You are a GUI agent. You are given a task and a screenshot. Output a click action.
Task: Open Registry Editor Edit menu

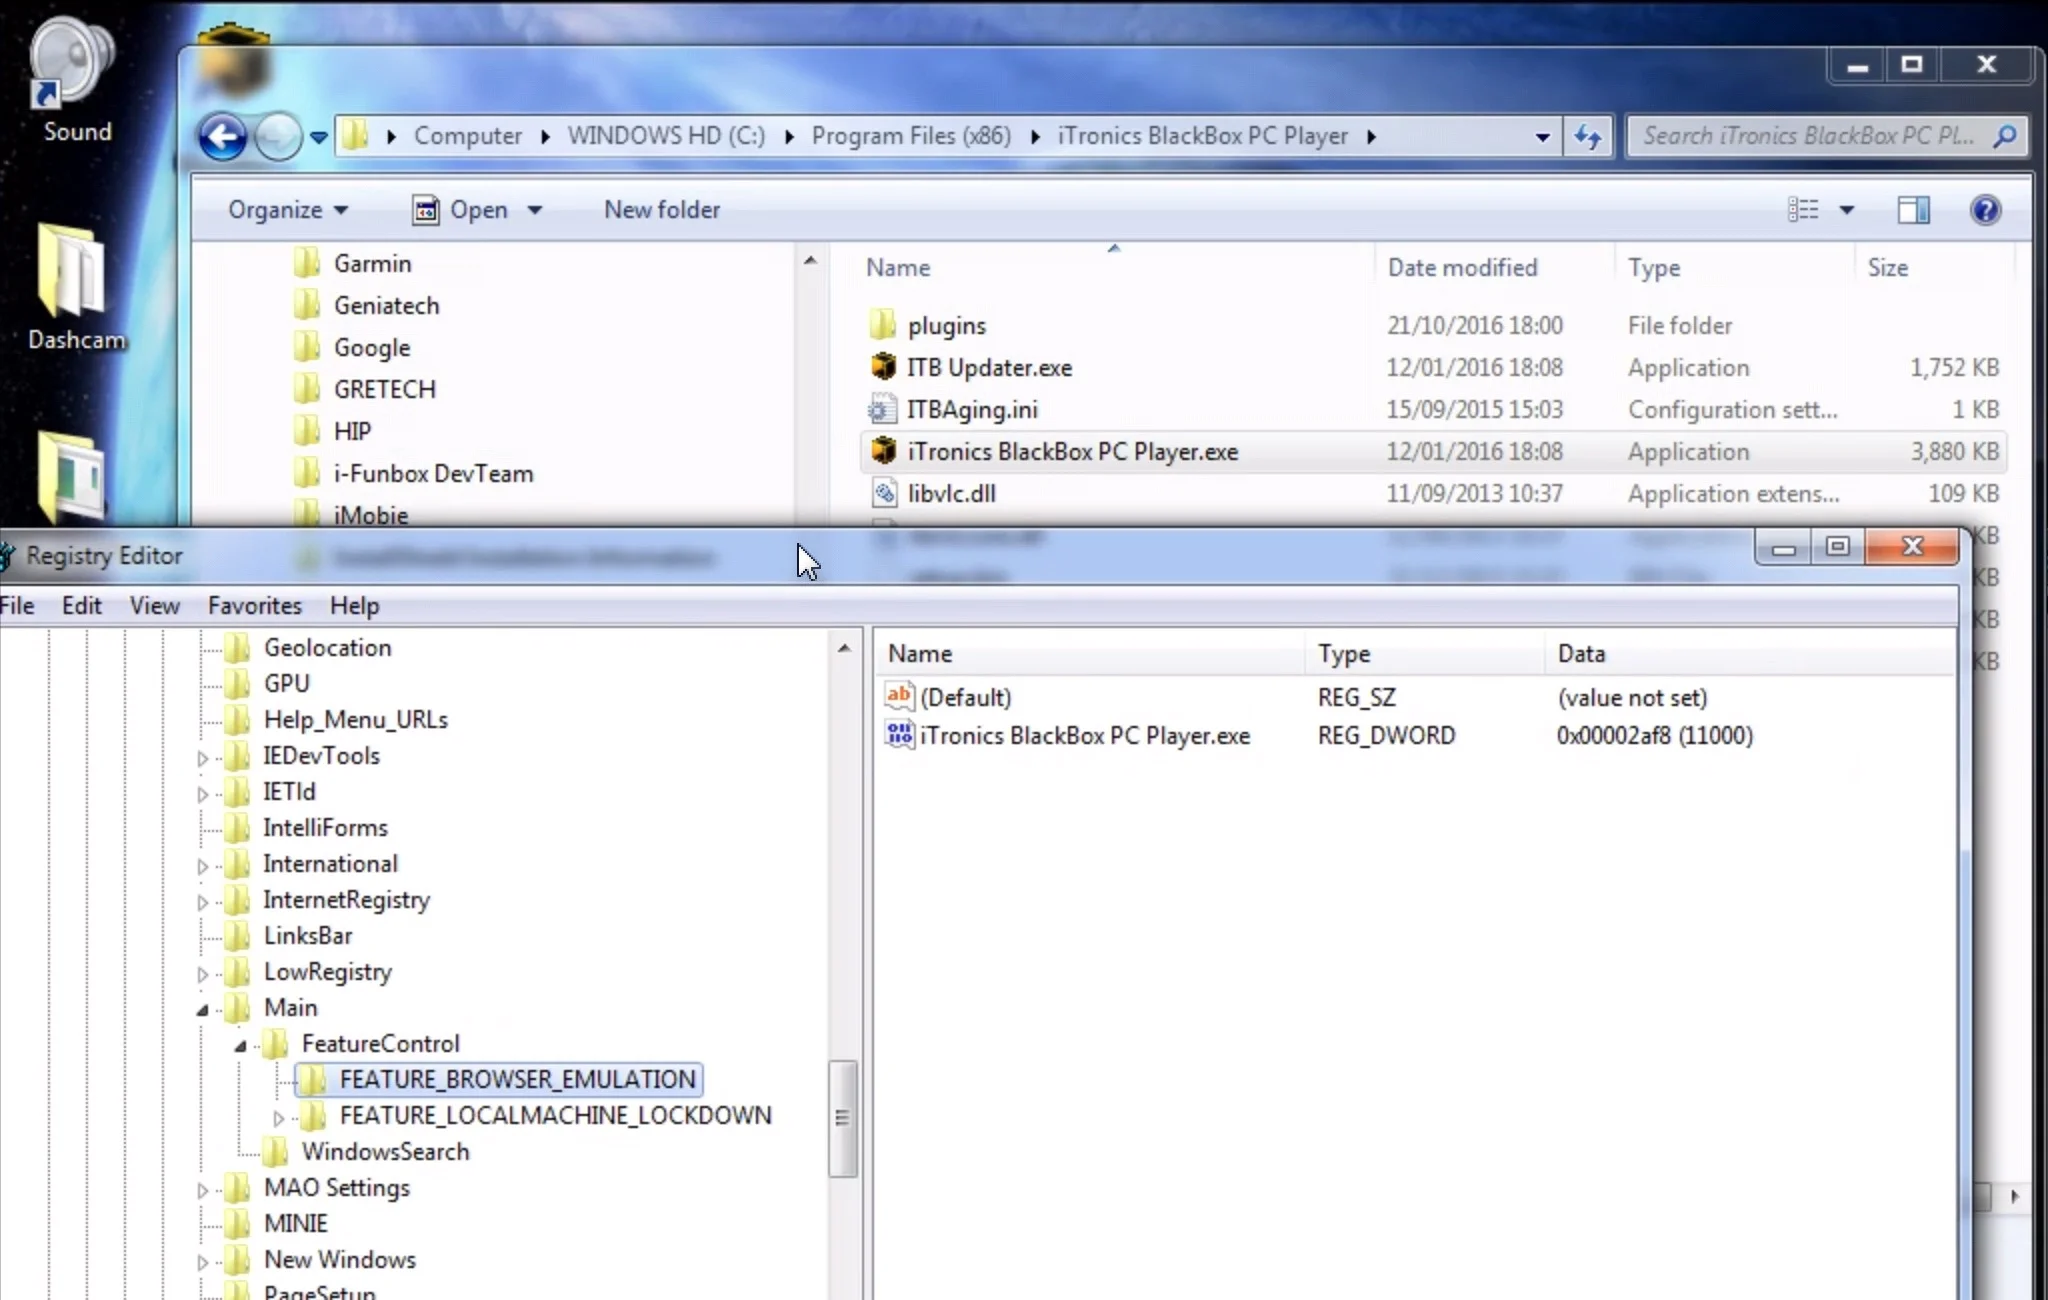(x=81, y=606)
